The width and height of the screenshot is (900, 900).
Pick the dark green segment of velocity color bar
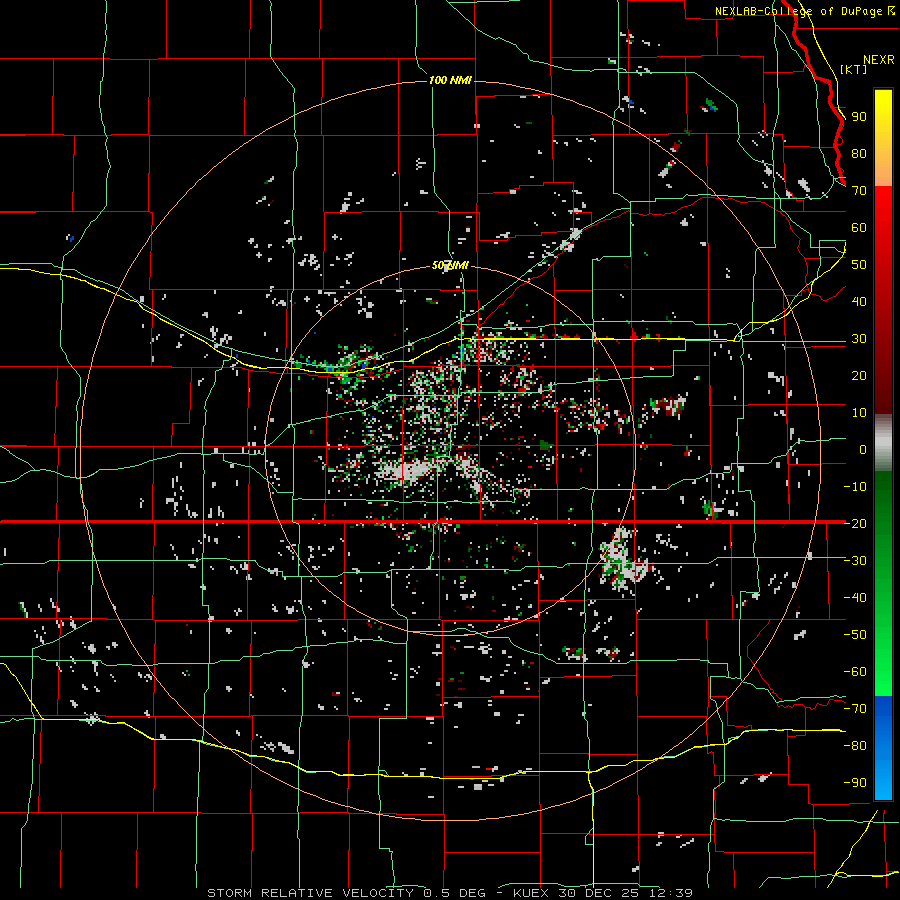pos(883,496)
